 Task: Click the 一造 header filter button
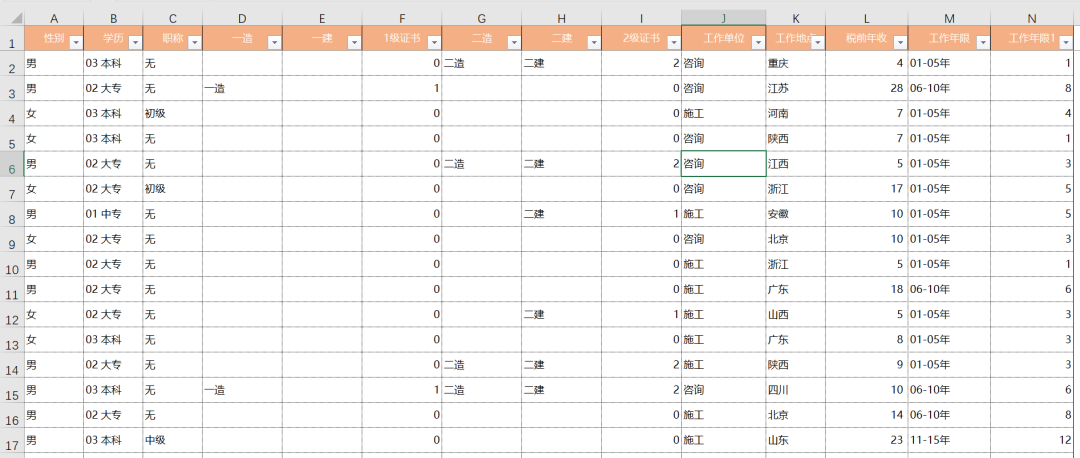click(x=273, y=42)
